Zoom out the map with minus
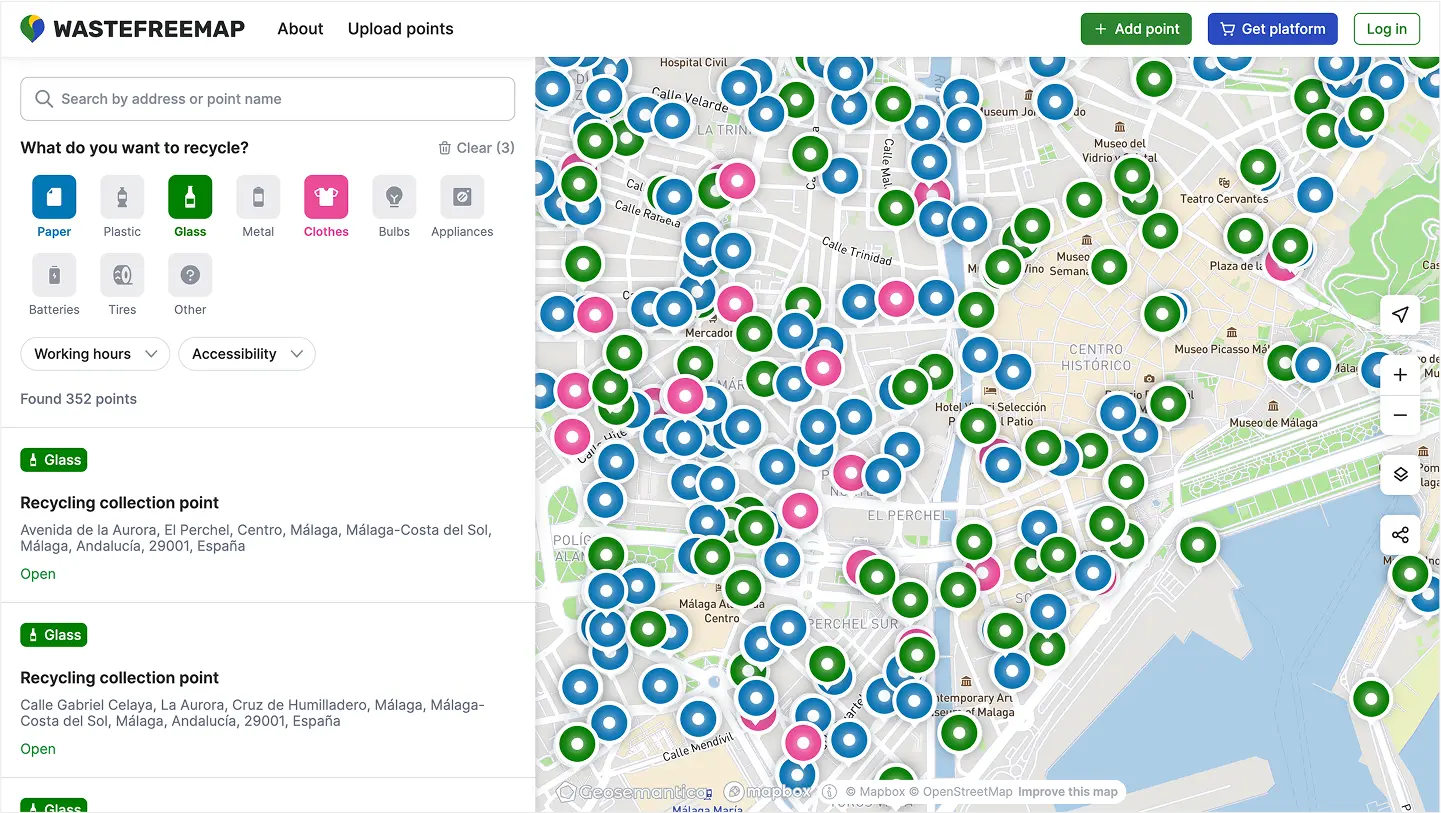 pyautogui.click(x=1400, y=415)
